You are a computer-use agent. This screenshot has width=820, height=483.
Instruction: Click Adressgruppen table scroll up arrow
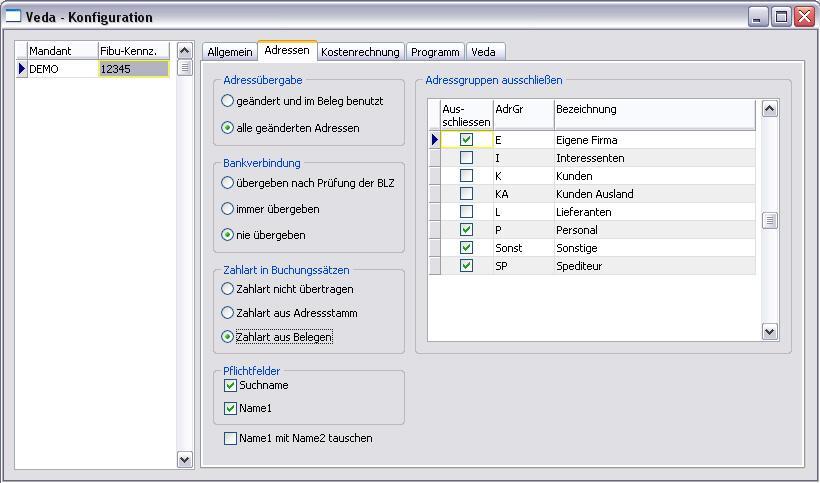point(769,108)
